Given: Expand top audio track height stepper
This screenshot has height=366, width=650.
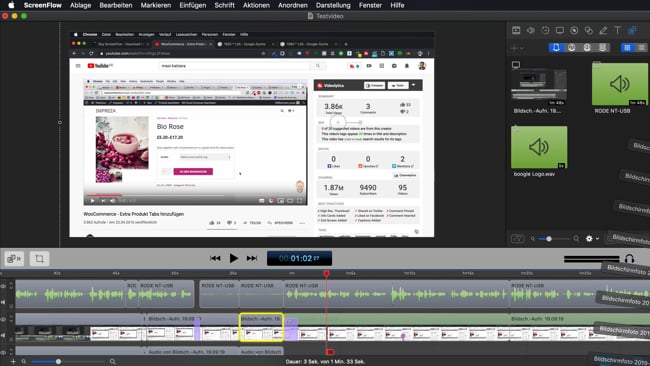Looking at the screenshot, I should [11, 286].
